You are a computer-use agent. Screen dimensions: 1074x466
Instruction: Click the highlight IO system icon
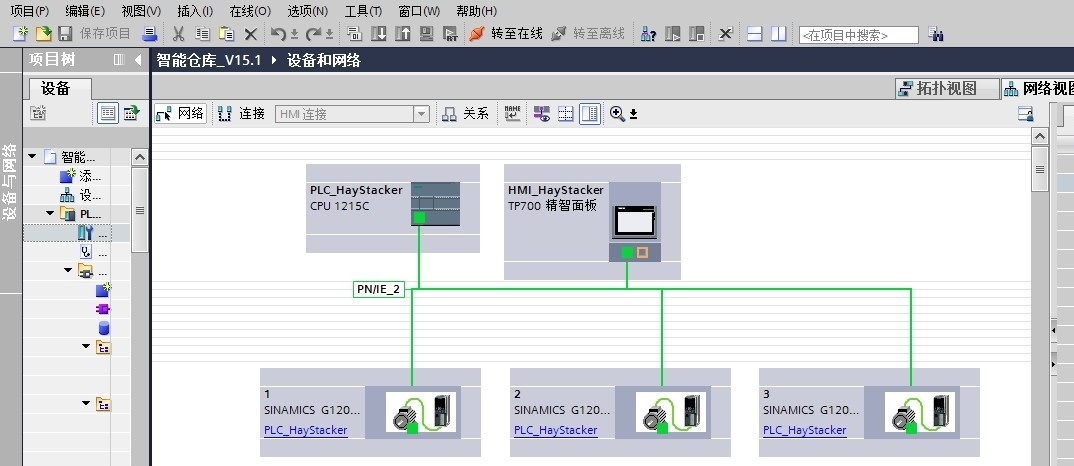pos(542,114)
